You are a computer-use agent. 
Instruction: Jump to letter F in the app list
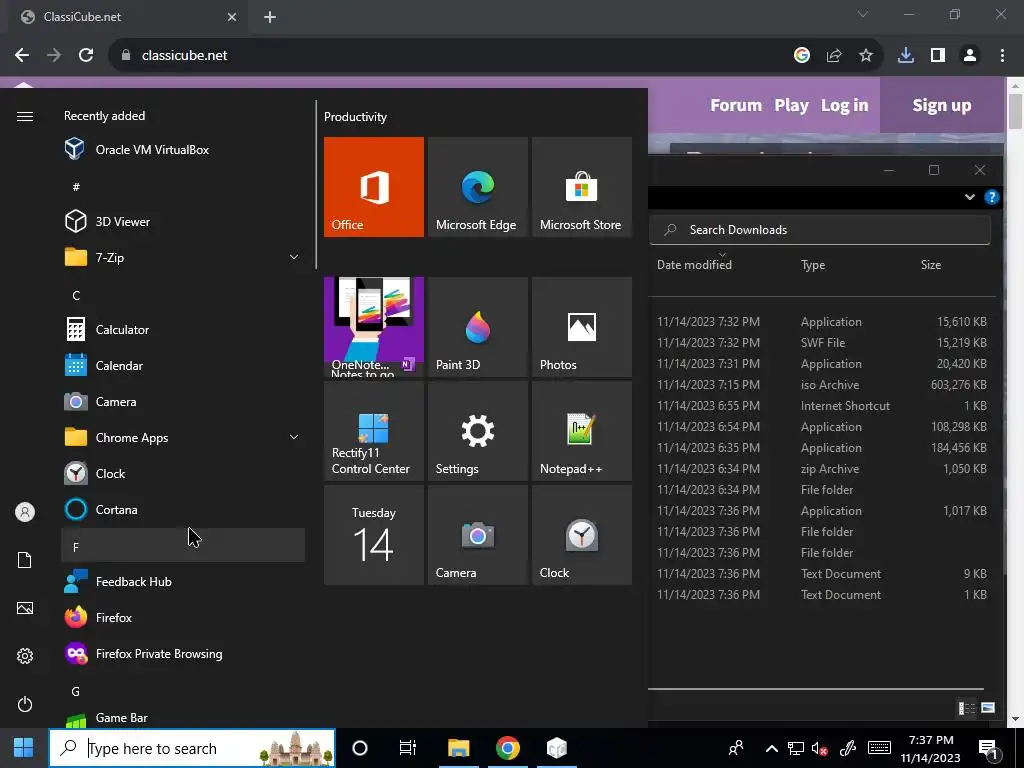[x=183, y=547]
